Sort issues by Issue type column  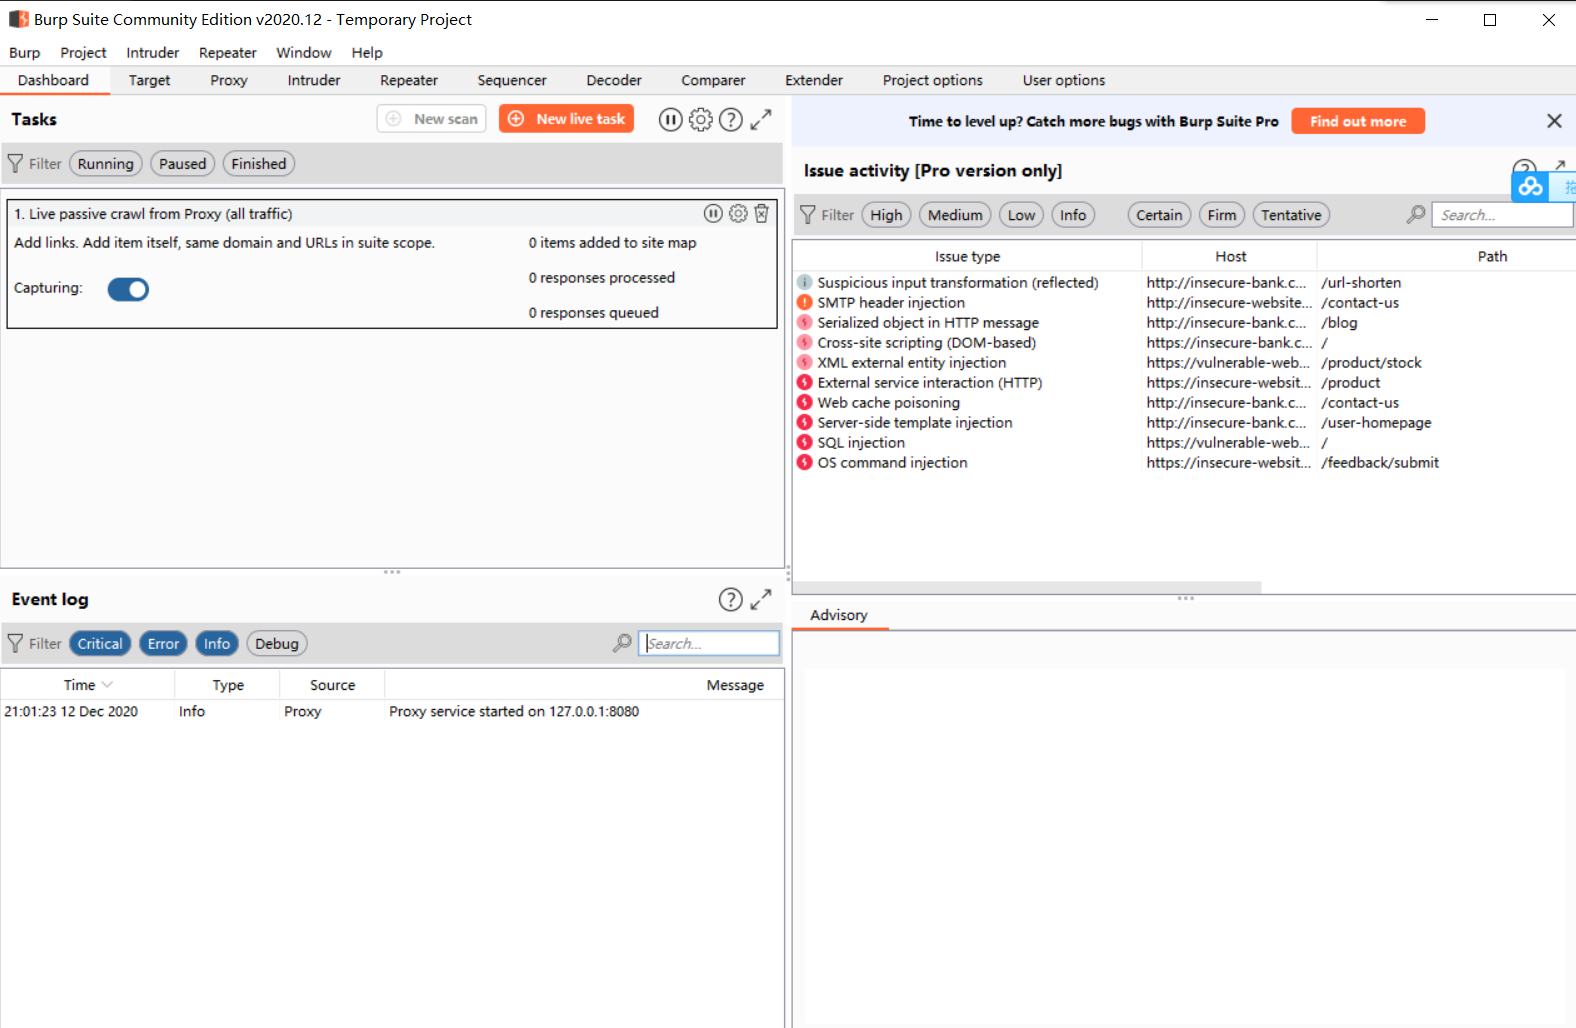[x=967, y=256]
